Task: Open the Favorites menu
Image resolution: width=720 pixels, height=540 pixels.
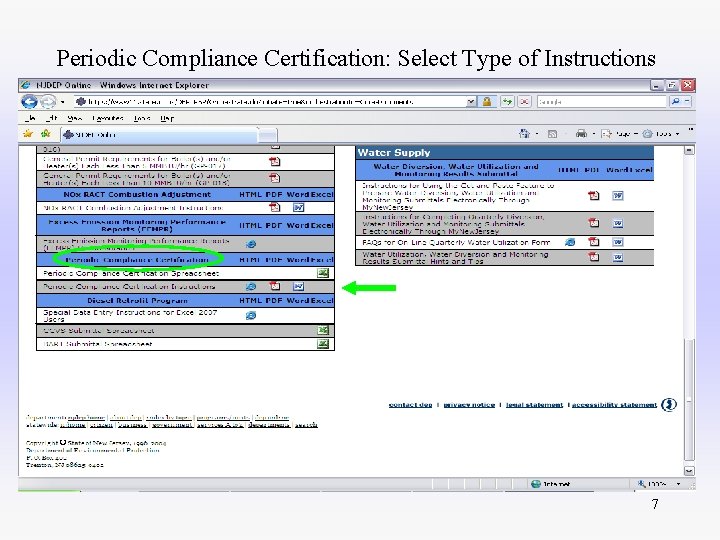Action: point(108,118)
